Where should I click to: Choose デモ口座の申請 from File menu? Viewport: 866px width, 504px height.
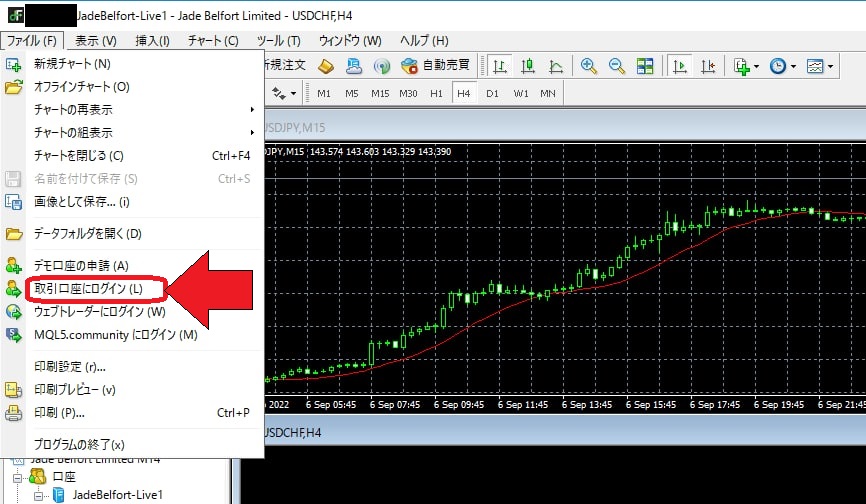click(x=81, y=265)
